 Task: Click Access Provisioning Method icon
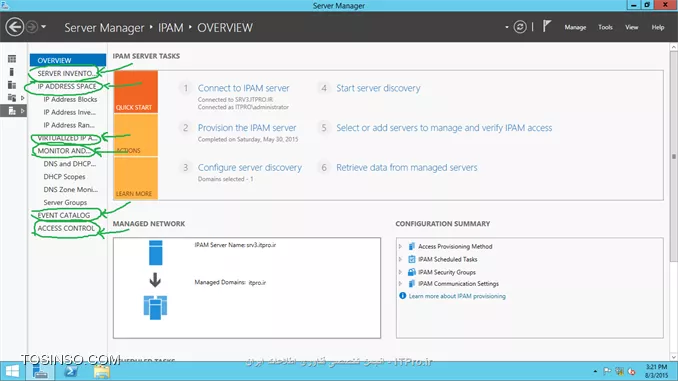click(x=412, y=247)
